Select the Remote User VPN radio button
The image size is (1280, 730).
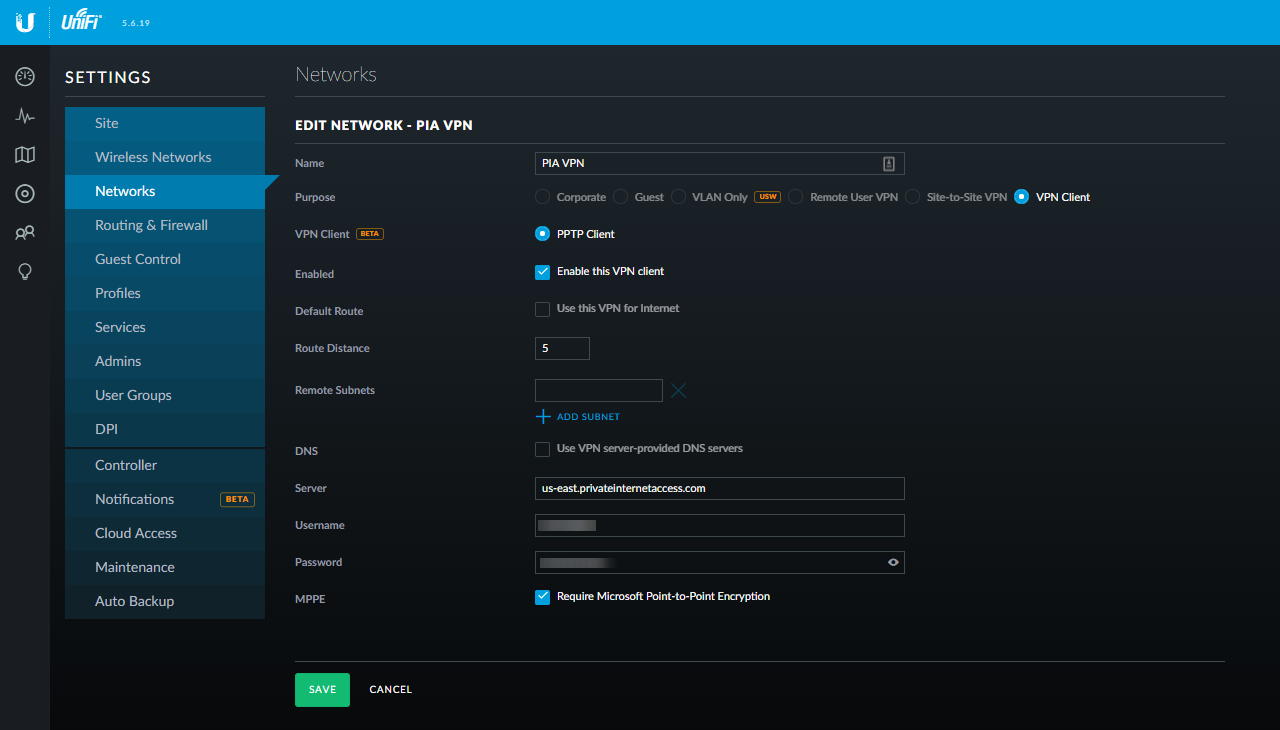tap(795, 197)
